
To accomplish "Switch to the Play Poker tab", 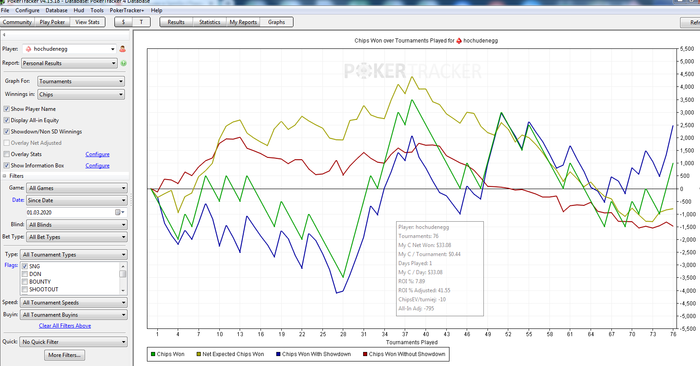I will (x=52, y=22).
